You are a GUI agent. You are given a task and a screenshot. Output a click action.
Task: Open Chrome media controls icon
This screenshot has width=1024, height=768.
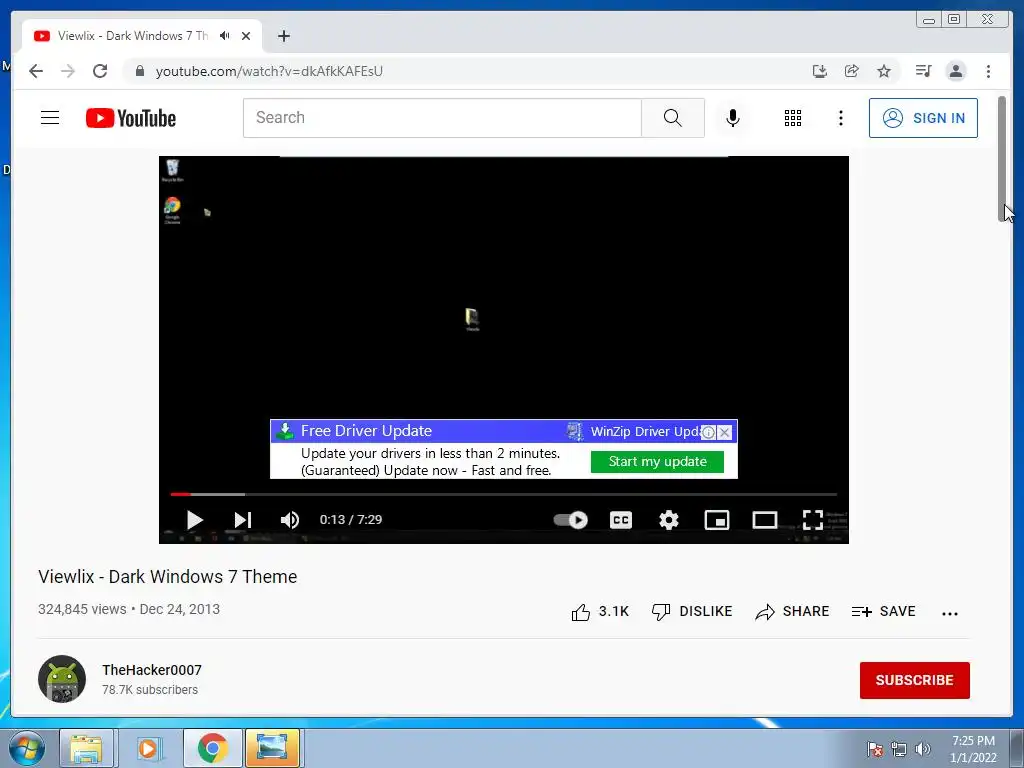[x=923, y=71]
